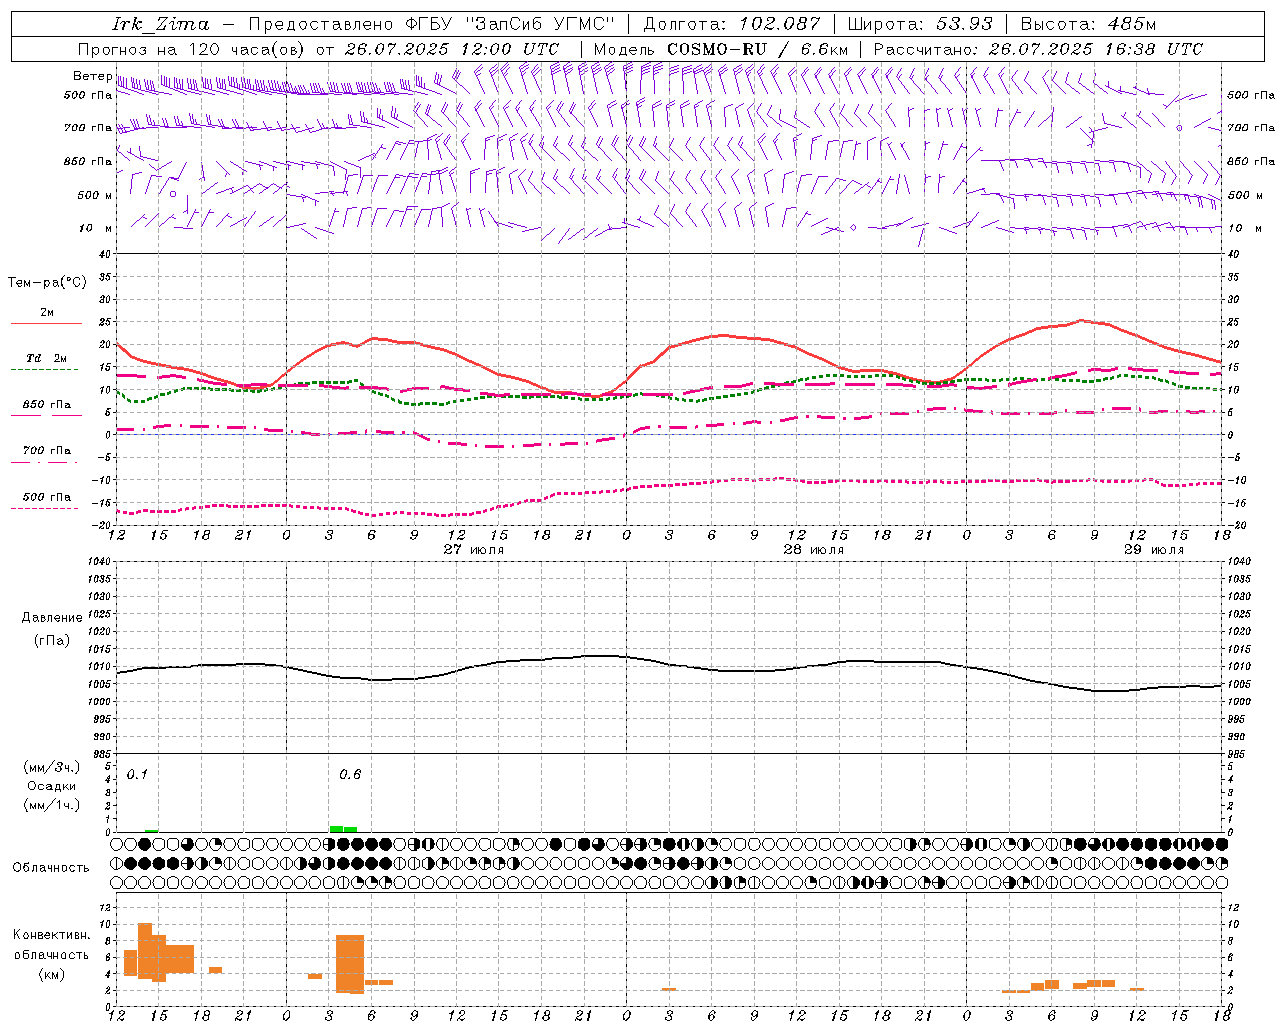Click the "2м" temperature legend entry

(x=47, y=312)
